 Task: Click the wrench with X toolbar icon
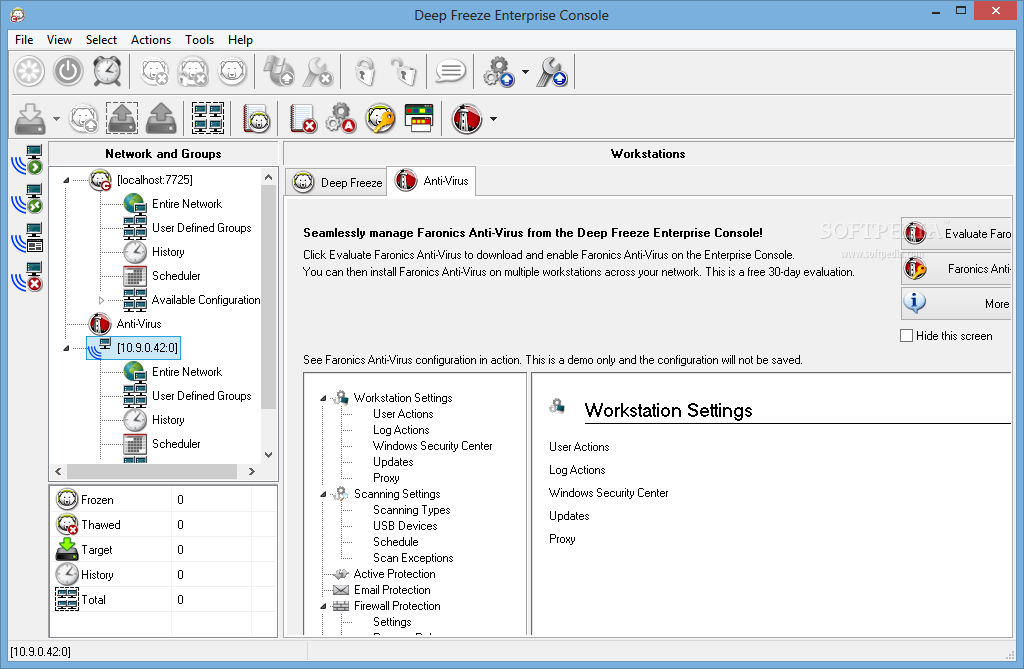point(318,71)
